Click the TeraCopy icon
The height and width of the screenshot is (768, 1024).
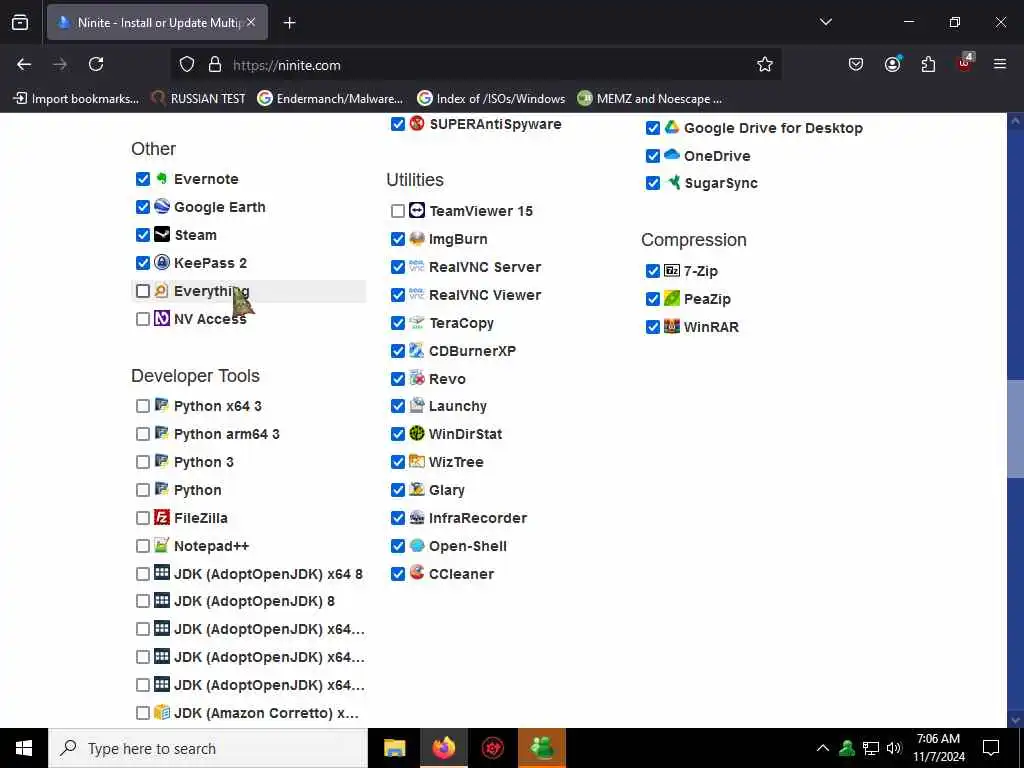(x=417, y=323)
